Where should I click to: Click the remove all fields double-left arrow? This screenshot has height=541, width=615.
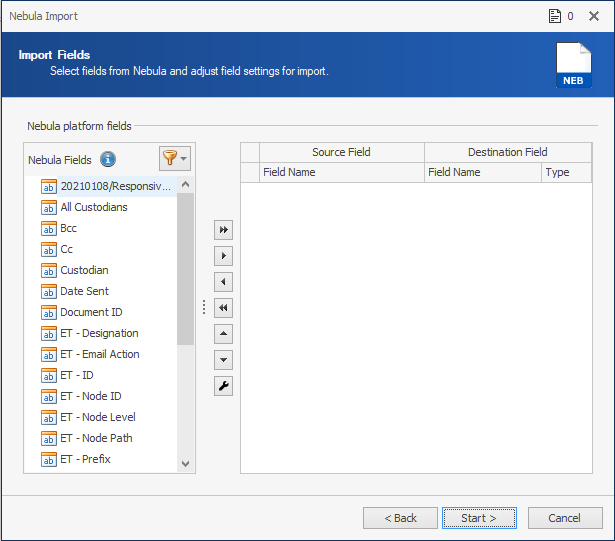coord(223,308)
